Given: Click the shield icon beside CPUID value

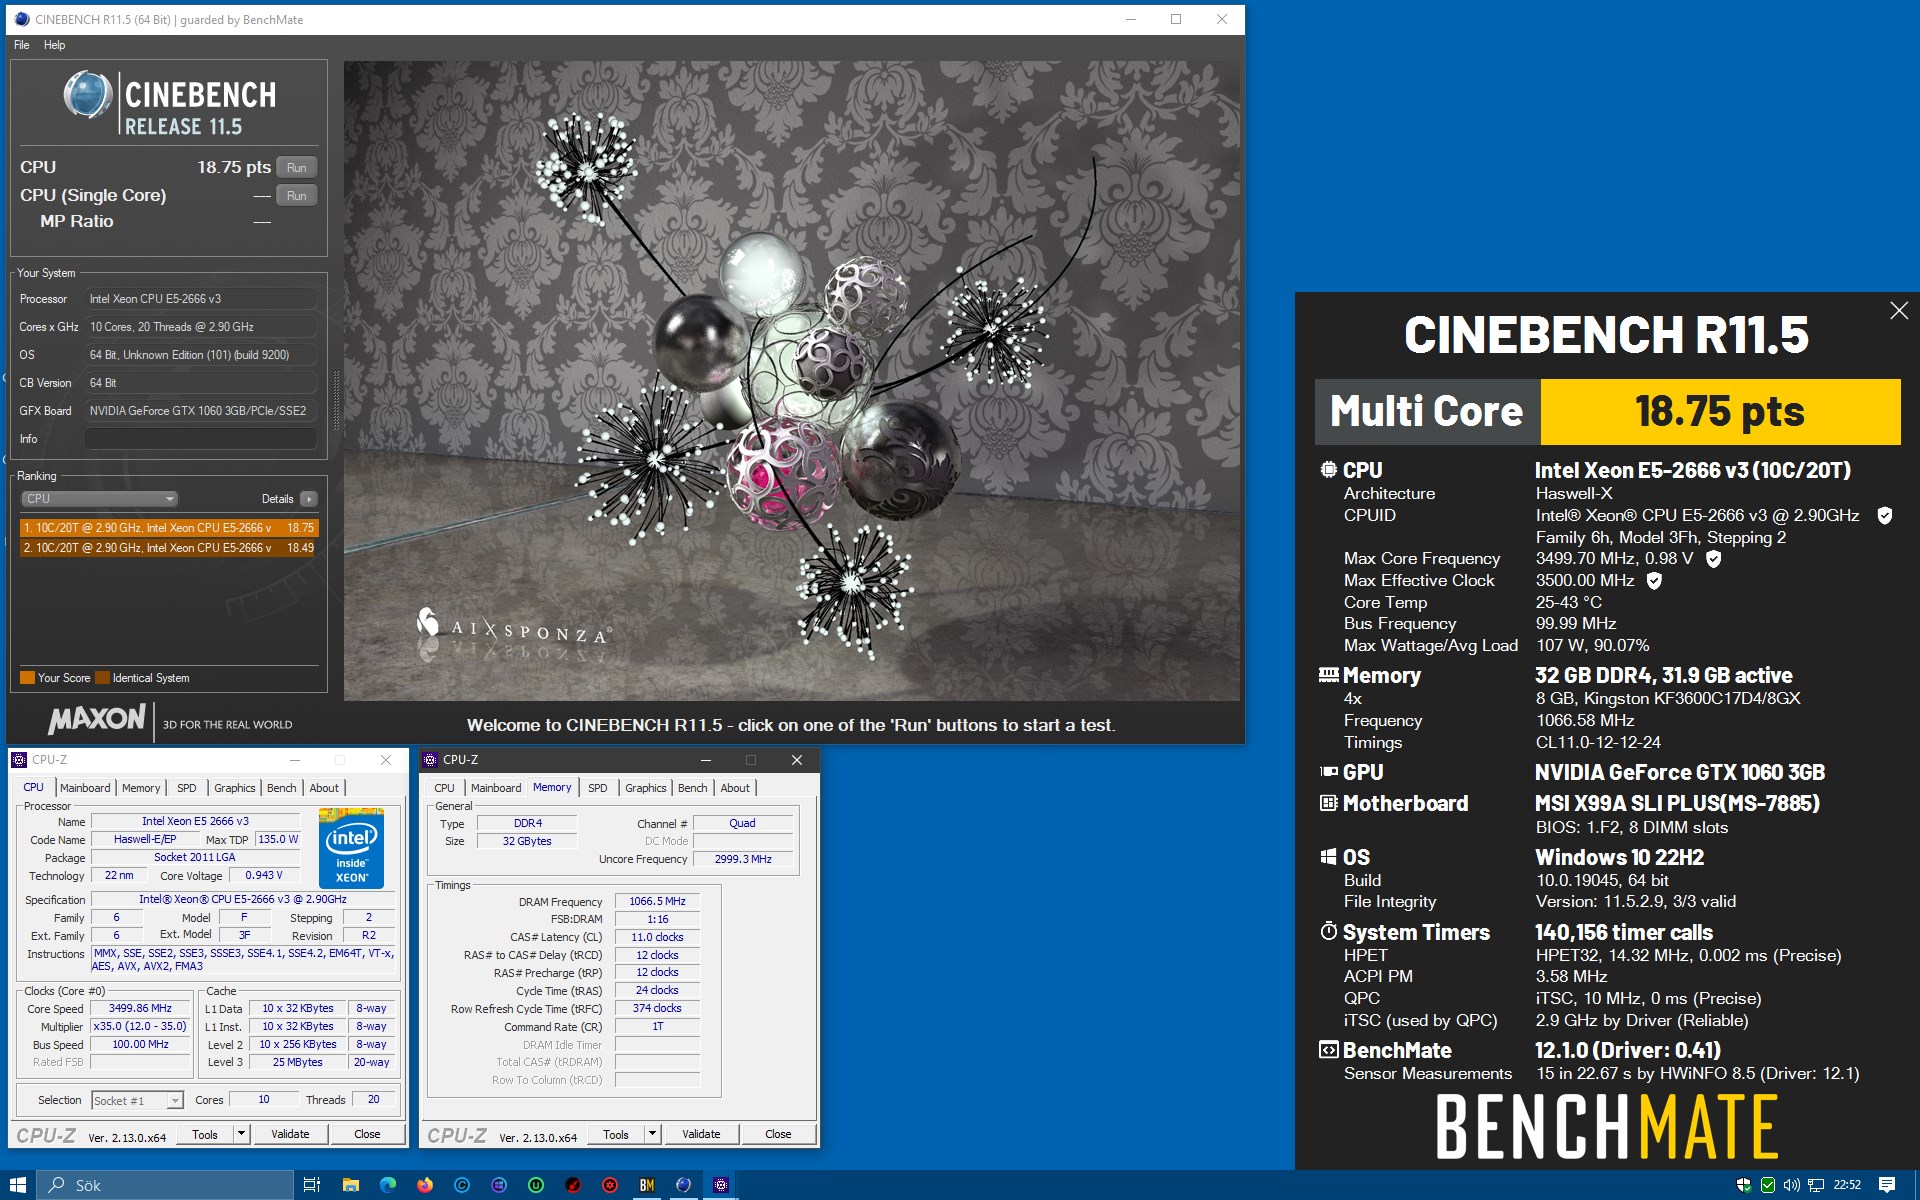Looking at the screenshot, I should (x=1885, y=516).
